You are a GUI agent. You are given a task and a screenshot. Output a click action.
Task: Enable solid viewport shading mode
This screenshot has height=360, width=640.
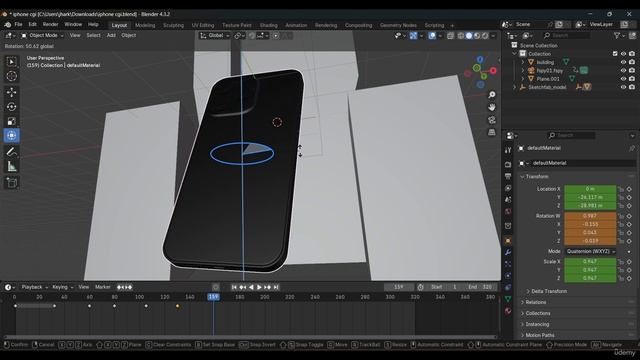point(469,36)
